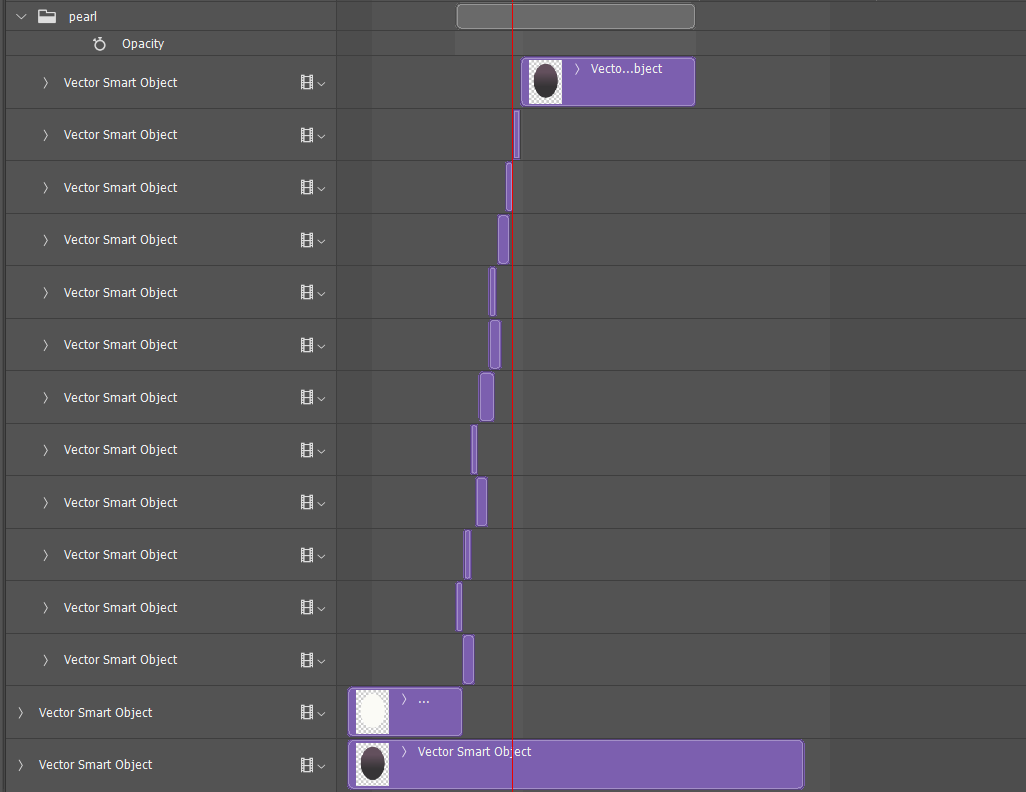Select the "Opacity" property label

coord(143,44)
